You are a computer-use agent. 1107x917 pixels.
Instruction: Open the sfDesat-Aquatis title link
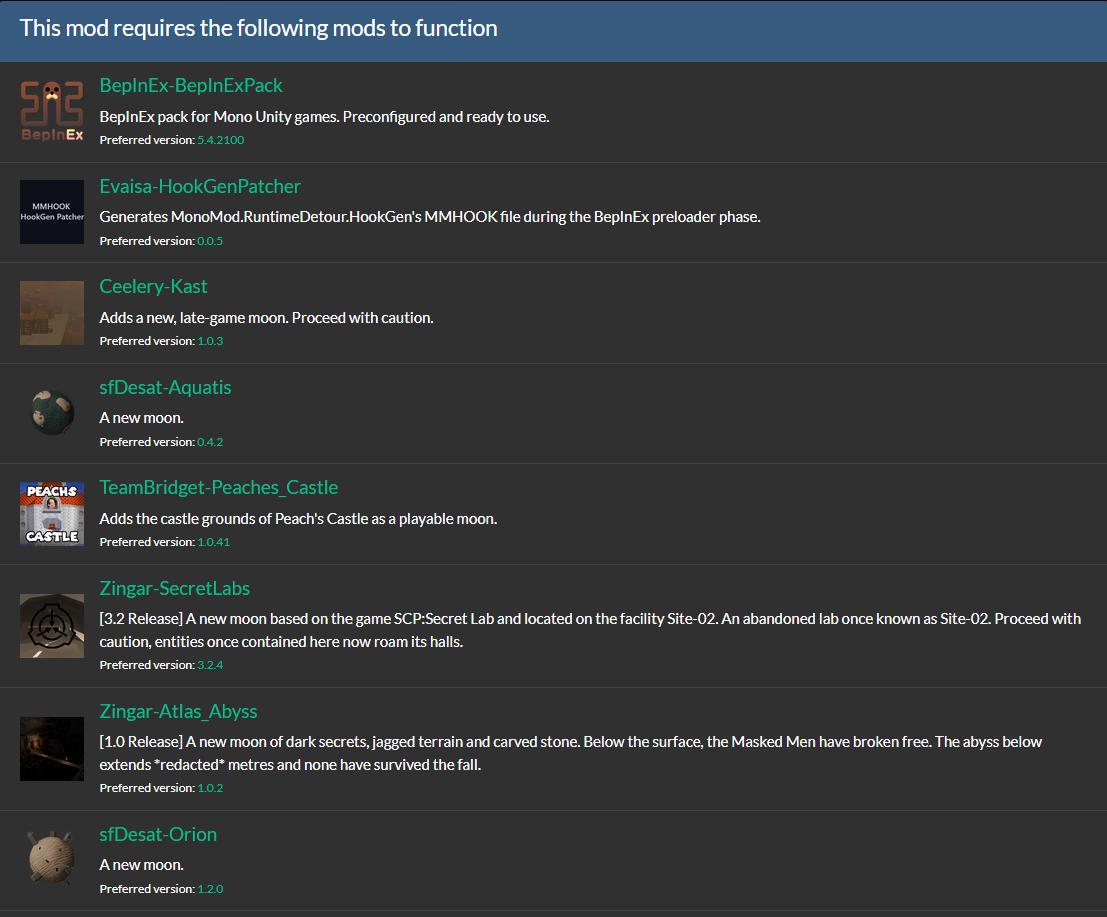tap(166, 387)
